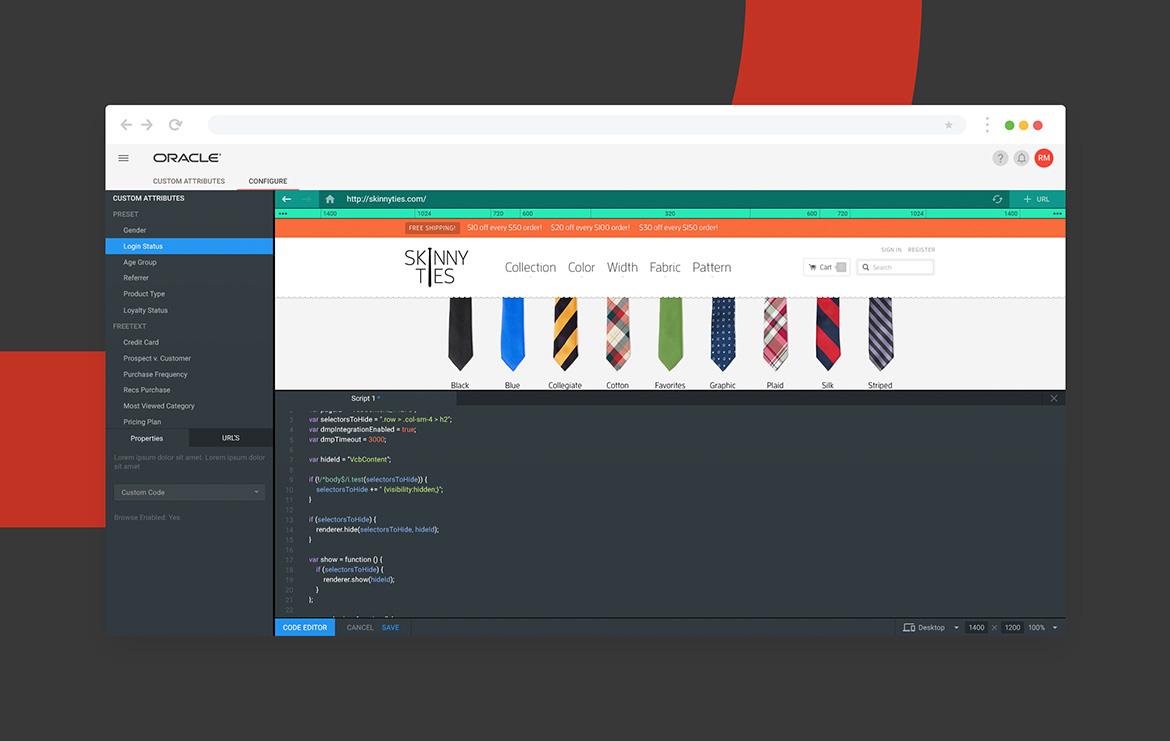Open the Fabric menu on the site
1170x741 pixels.
[665, 267]
